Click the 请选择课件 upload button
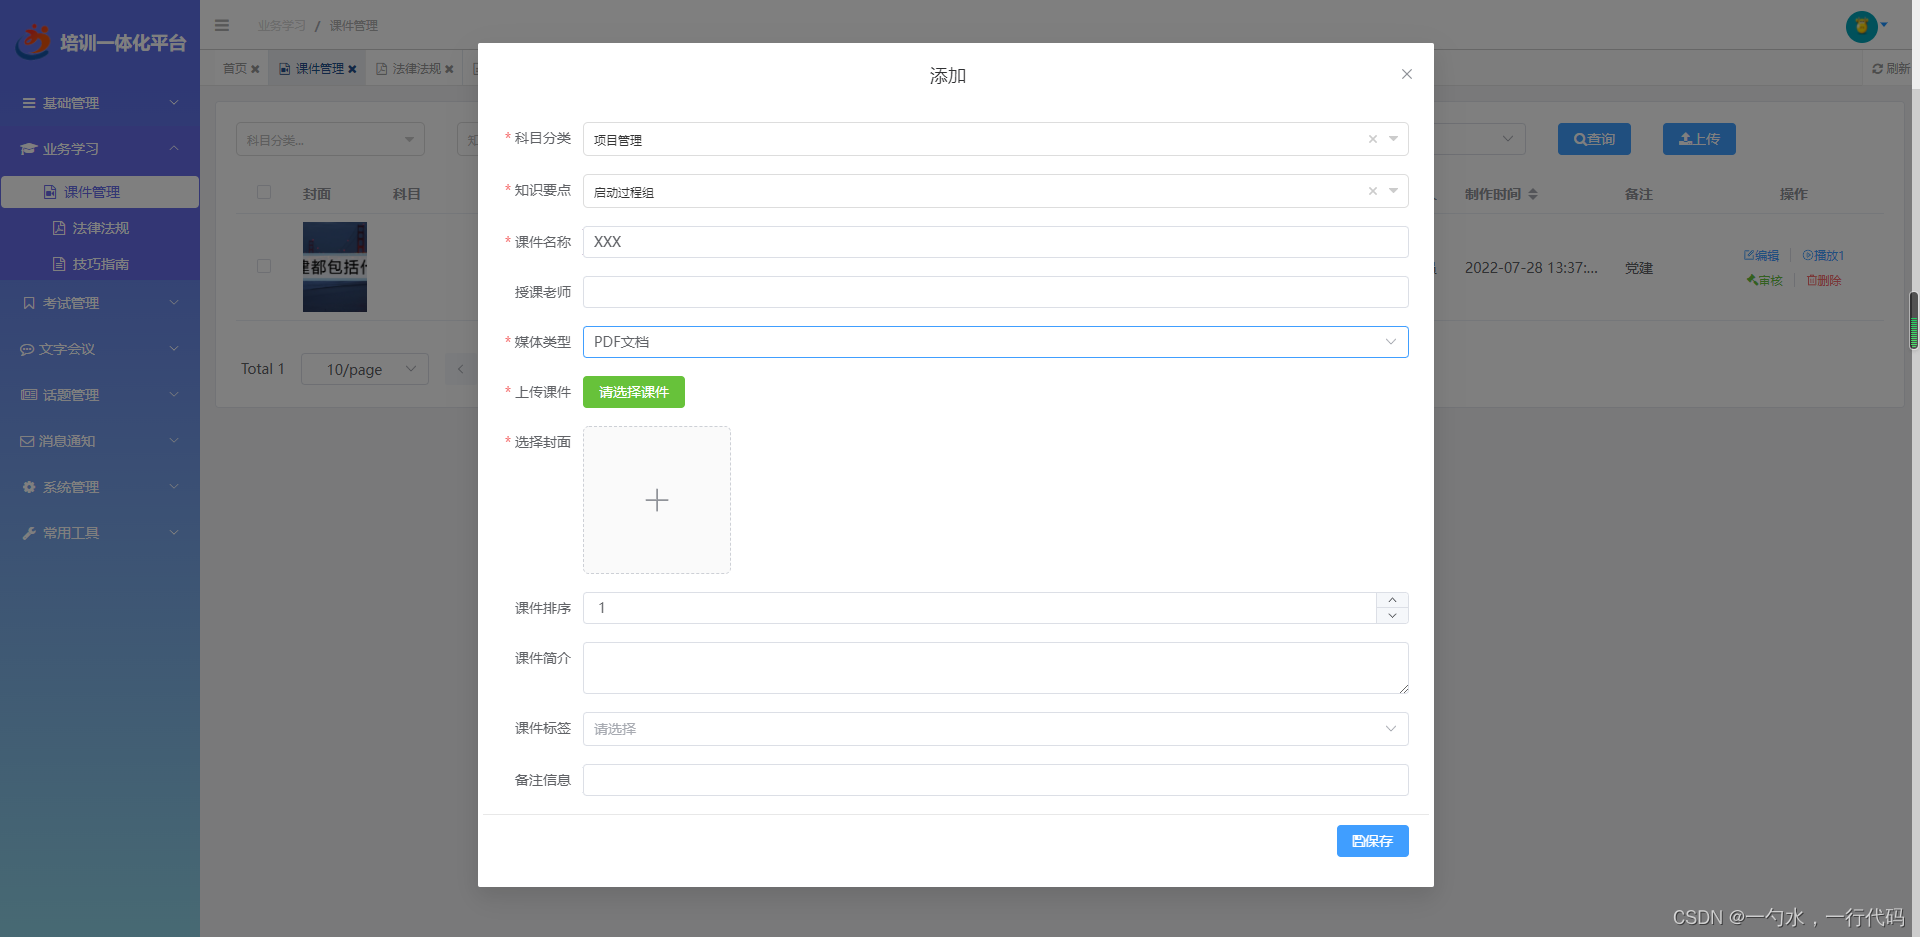The height and width of the screenshot is (937, 1920). [x=633, y=392]
